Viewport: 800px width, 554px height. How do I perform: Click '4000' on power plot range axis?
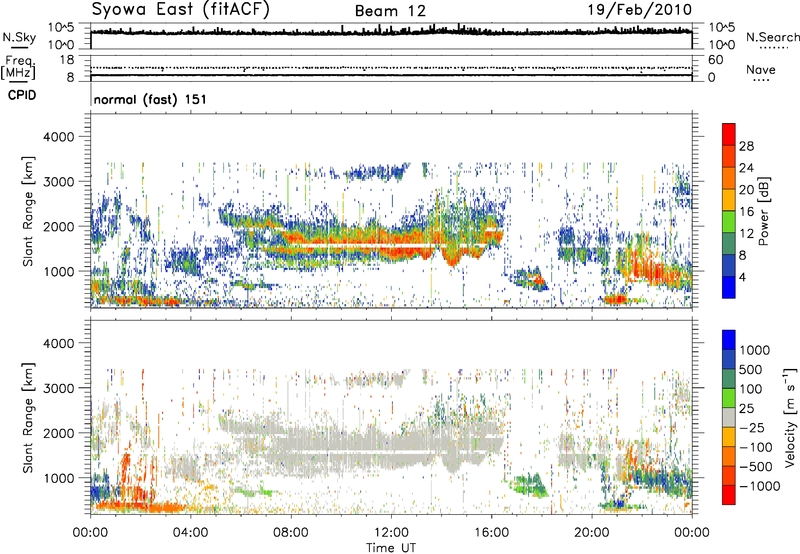pyautogui.click(x=58, y=137)
